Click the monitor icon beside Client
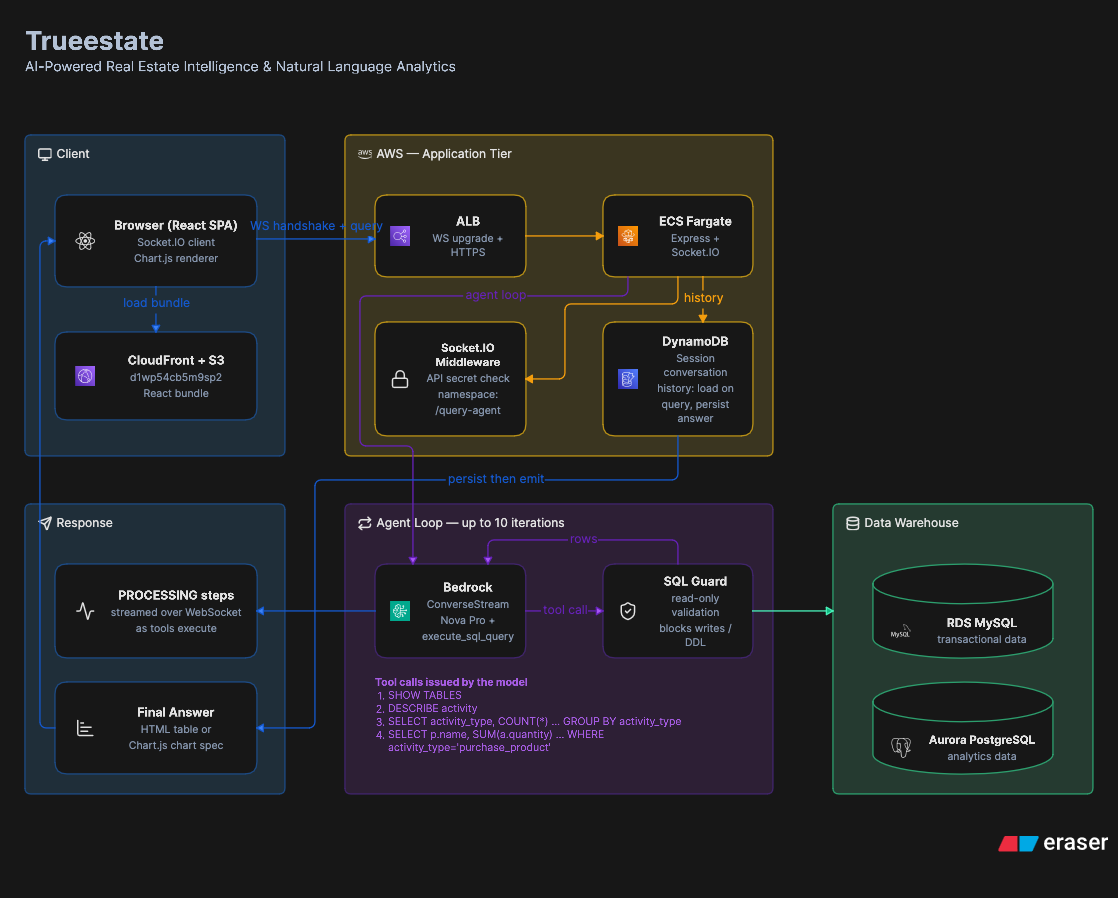 point(45,154)
